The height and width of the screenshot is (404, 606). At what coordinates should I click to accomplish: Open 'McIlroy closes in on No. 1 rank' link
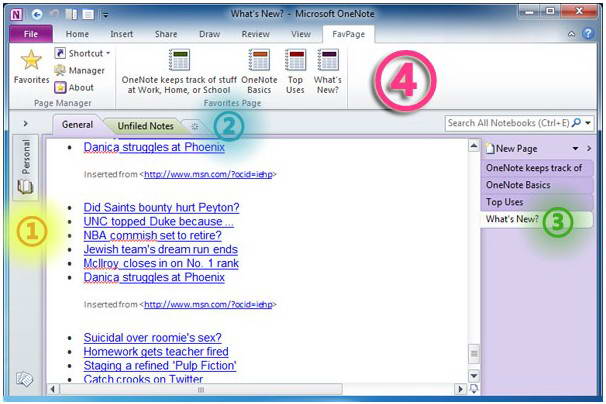tap(161, 263)
